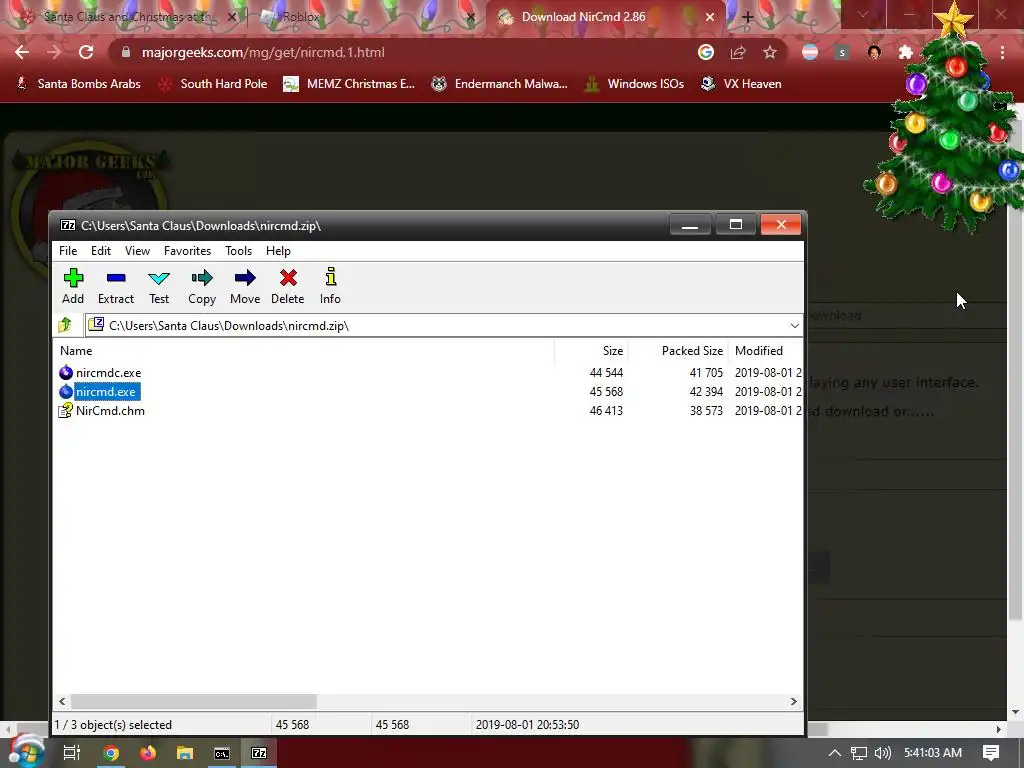This screenshot has height=768, width=1024.
Task: Click the 7-Zip taskbar button
Action: click(259, 753)
